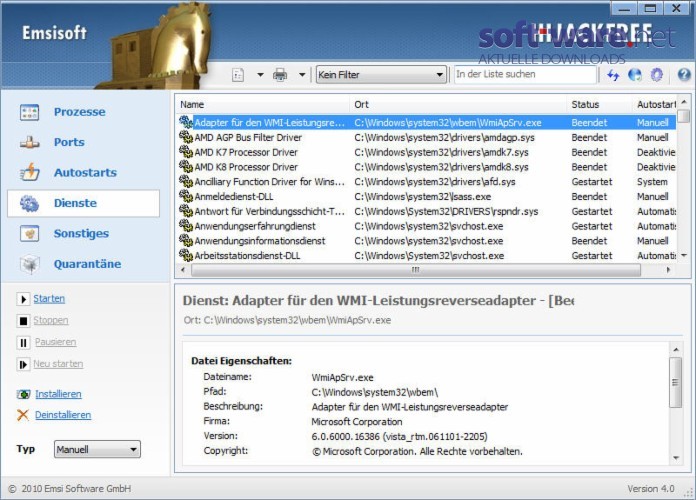The height and width of the screenshot is (500, 696).
Task: Switch to Sonstiges section
Action: (x=81, y=234)
